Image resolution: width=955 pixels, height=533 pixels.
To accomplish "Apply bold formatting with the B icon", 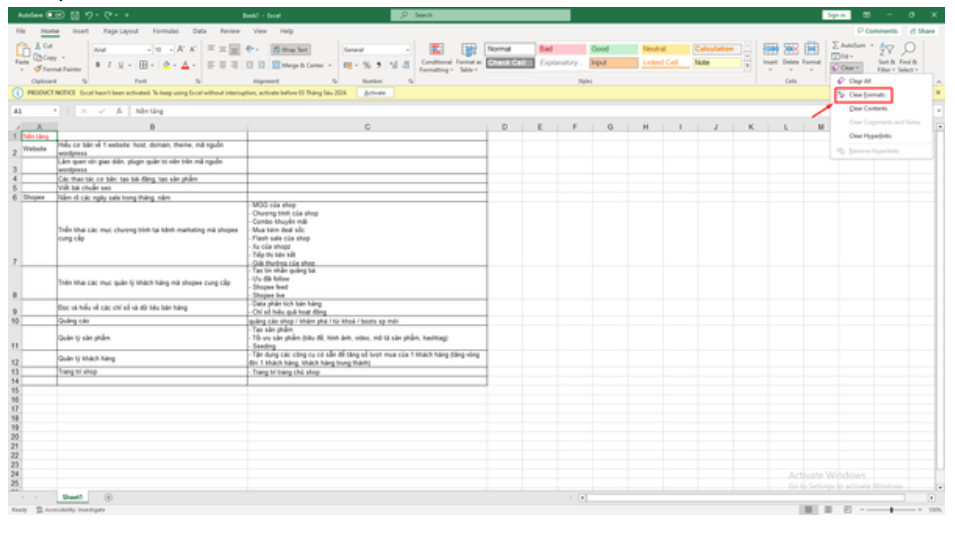I will tap(98, 65).
